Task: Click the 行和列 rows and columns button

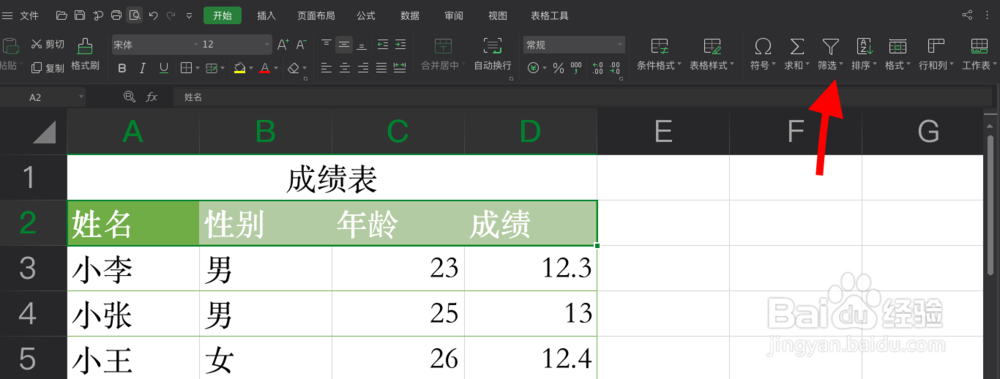Action: [x=936, y=54]
